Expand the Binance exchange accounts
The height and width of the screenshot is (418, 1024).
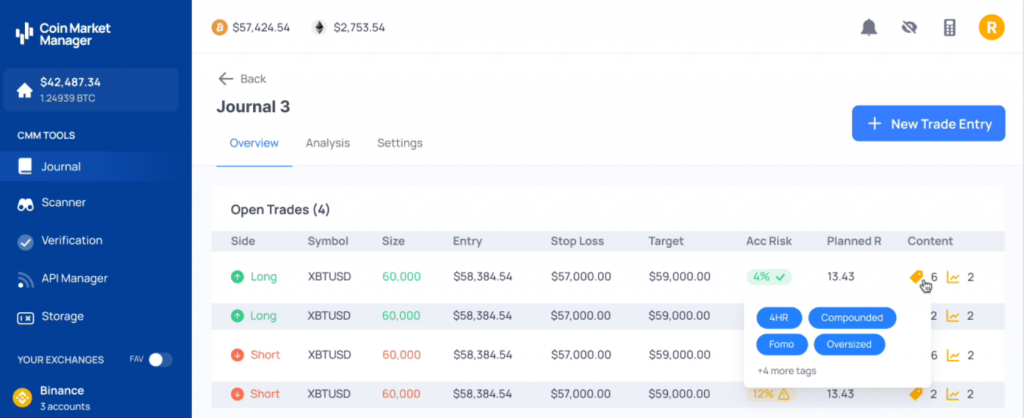(64, 397)
